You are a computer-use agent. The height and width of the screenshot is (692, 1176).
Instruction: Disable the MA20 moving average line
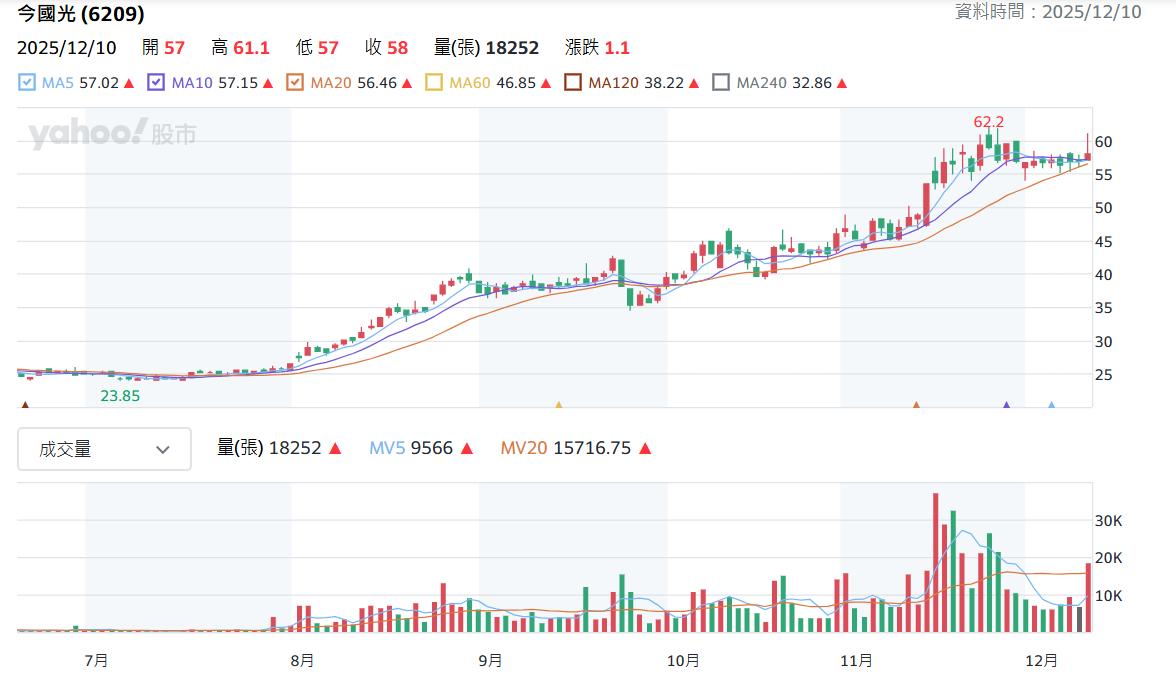point(295,82)
